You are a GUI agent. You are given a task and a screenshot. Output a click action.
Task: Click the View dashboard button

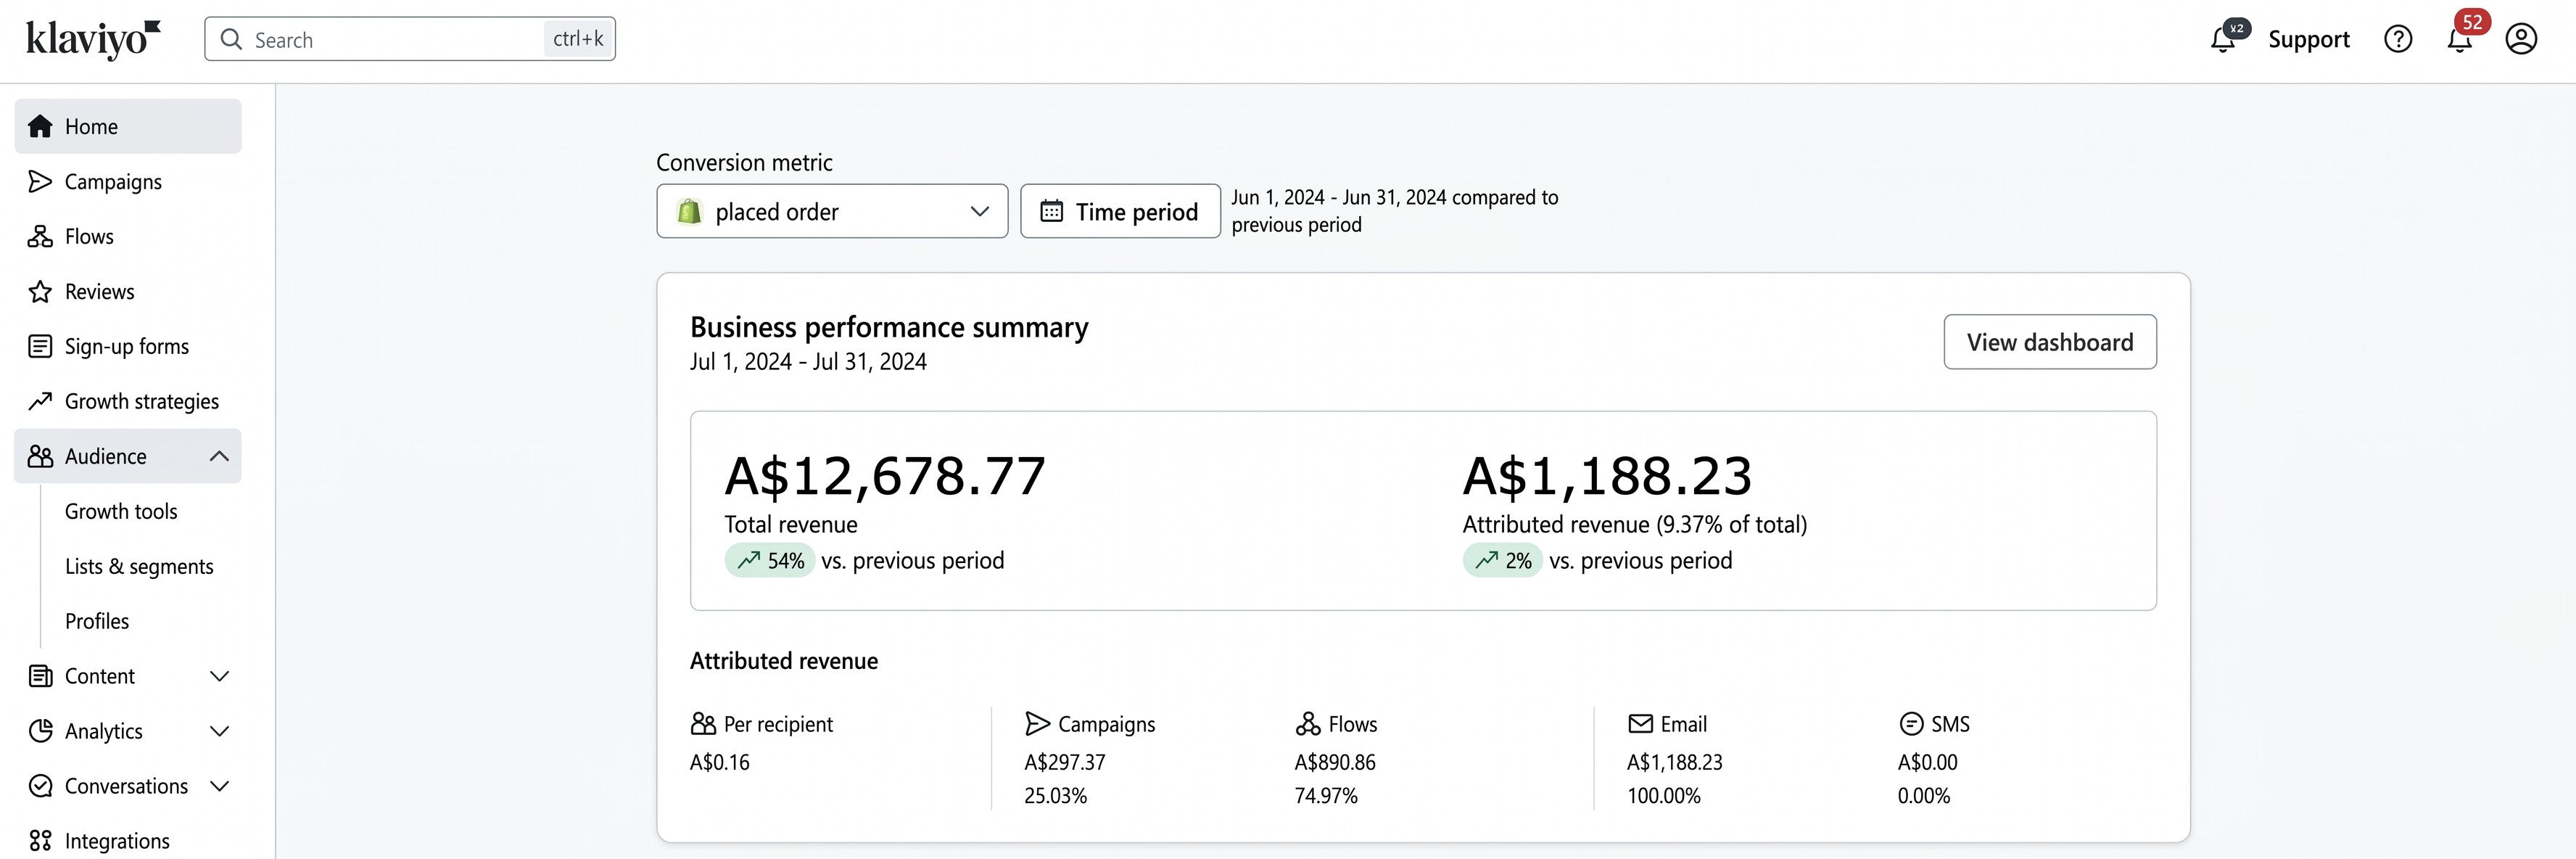pyautogui.click(x=2050, y=342)
